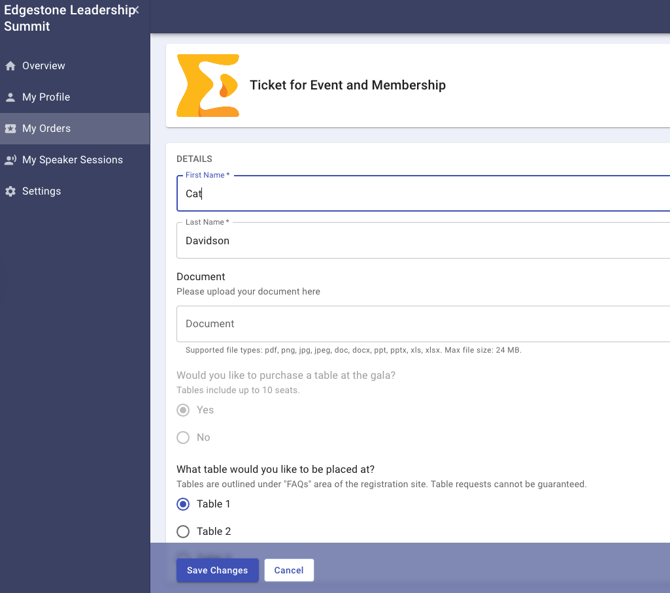Click the Settings gear icon
Image resolution: width=670 pixels, height=593 pixels.
point(11,191)
